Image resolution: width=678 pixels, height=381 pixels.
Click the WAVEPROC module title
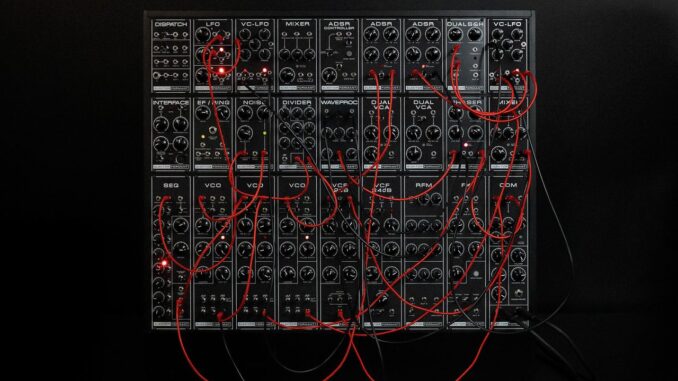[x=339, y=103]
